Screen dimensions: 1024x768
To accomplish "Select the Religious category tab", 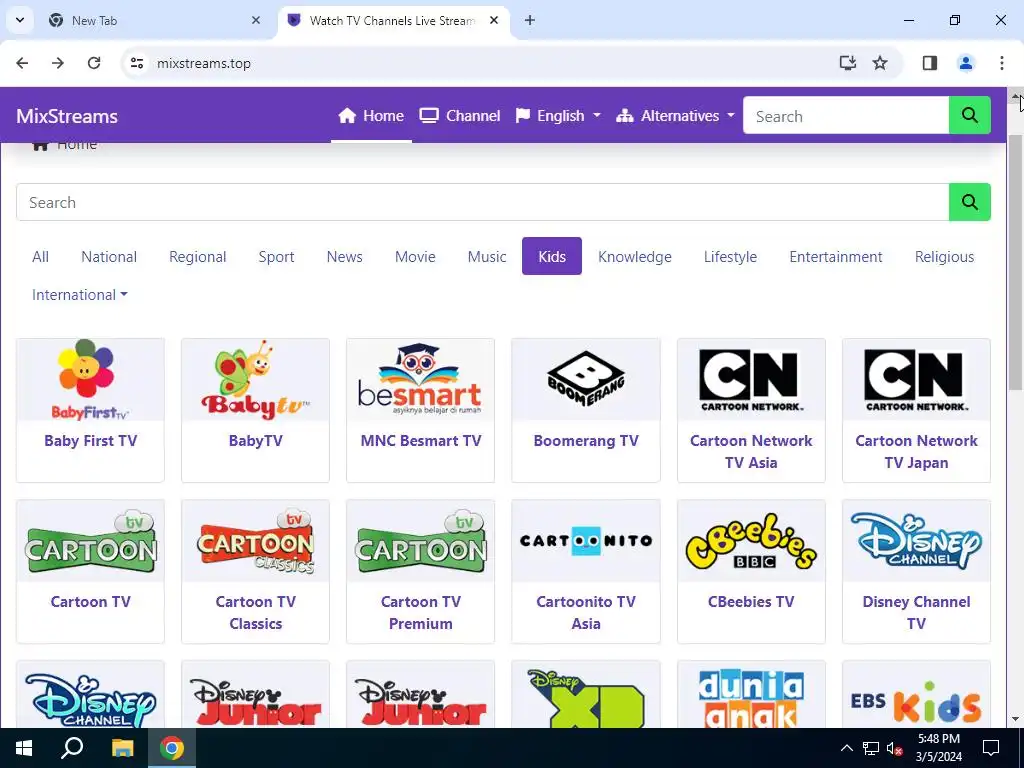I will click(944, 257).
